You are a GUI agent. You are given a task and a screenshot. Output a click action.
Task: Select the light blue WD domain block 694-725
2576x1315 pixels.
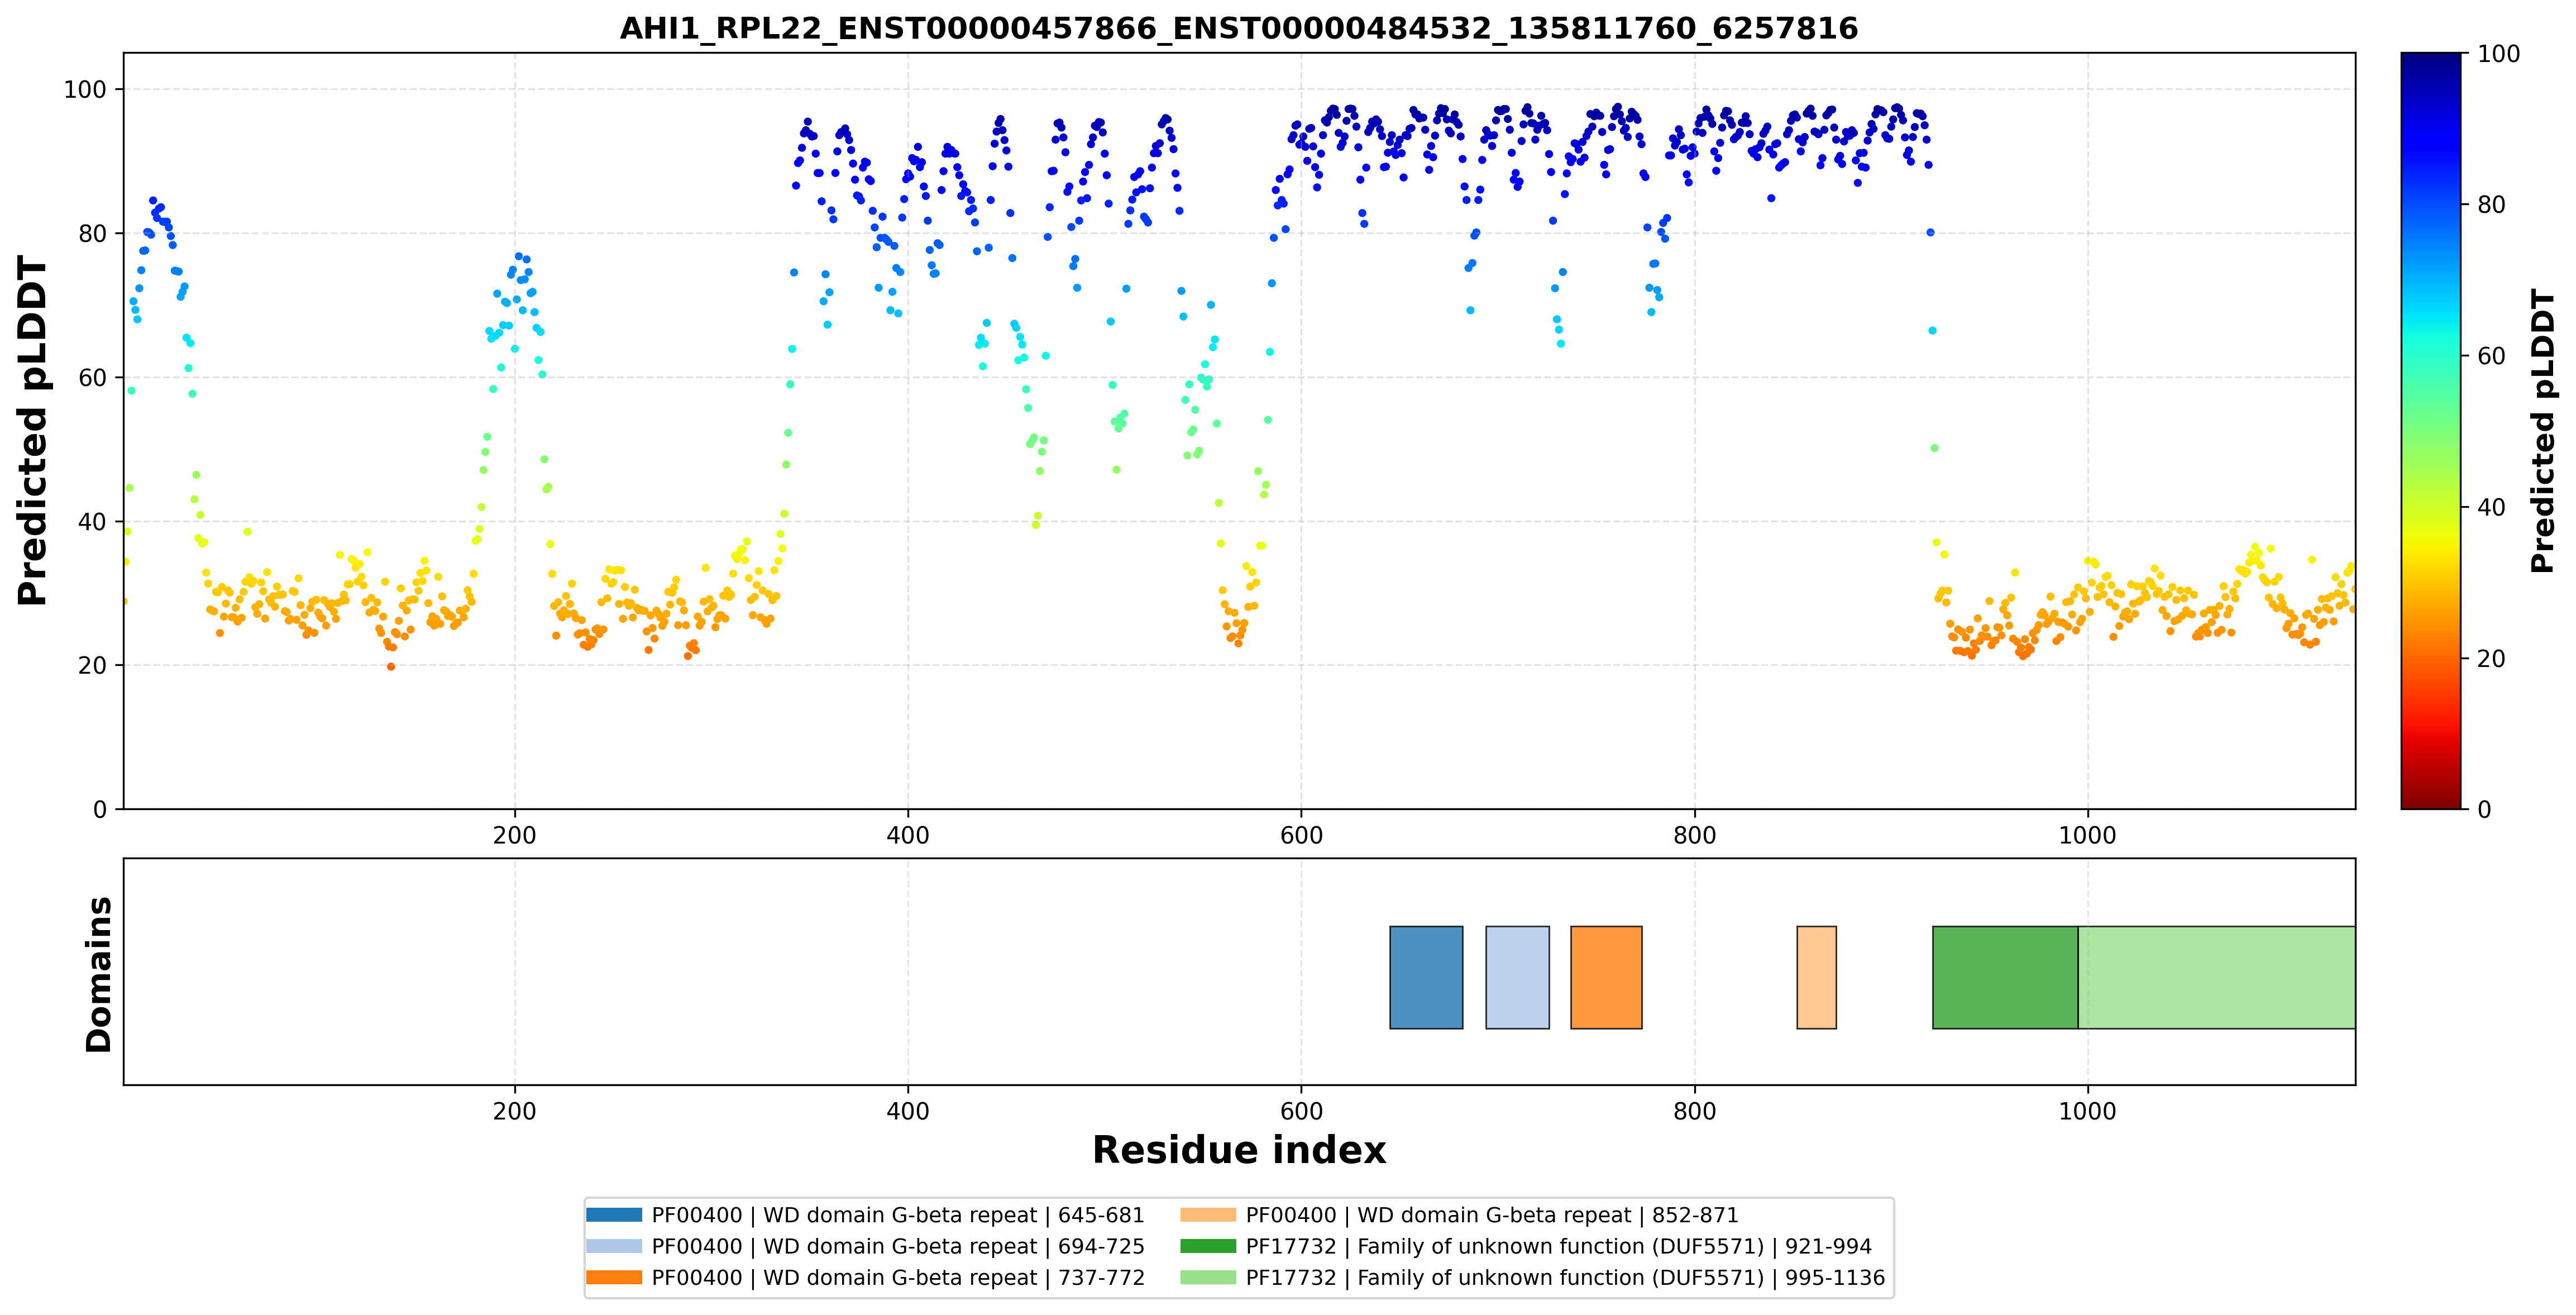click(x=1517, y=977)
